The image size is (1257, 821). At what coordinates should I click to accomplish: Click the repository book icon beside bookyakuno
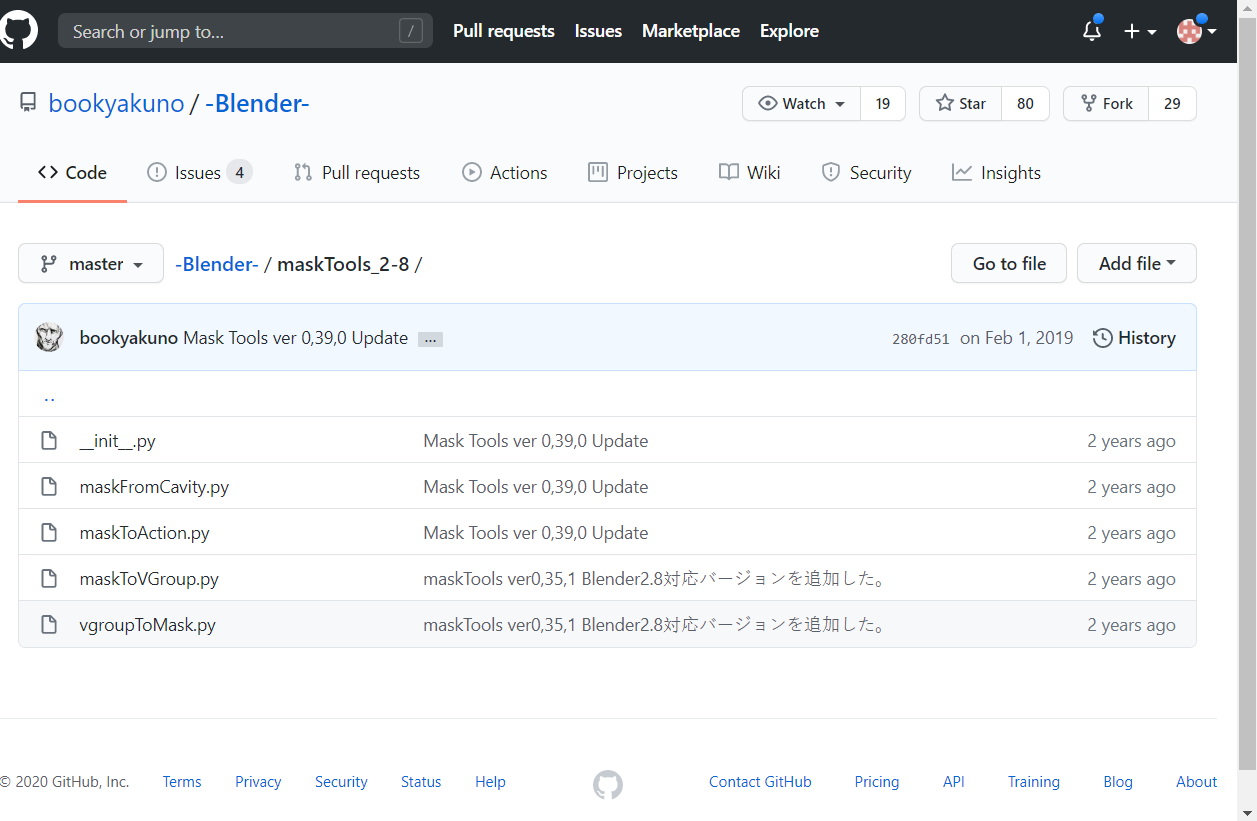28,103
